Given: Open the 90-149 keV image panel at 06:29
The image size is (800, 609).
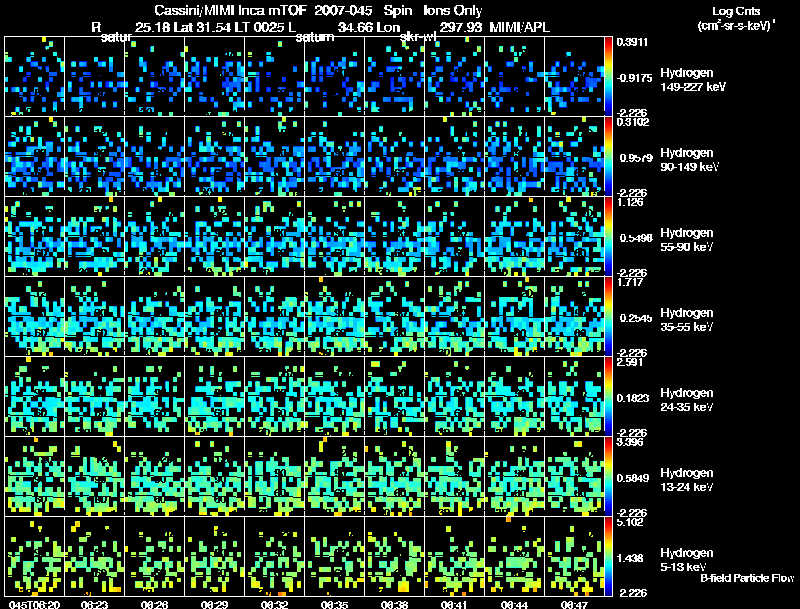Looking at the screenshot, I should point(214,156).
